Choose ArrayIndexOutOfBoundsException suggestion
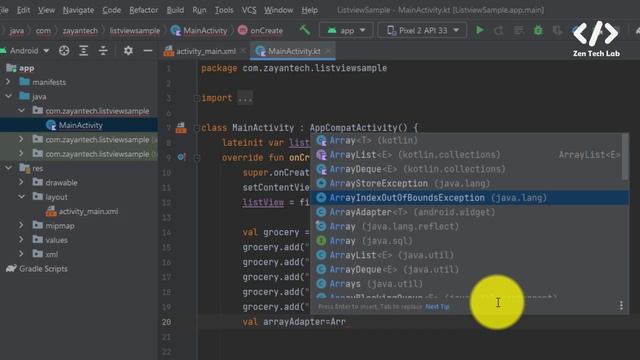This screenshot has width=640, height=360. click(469, 198)
